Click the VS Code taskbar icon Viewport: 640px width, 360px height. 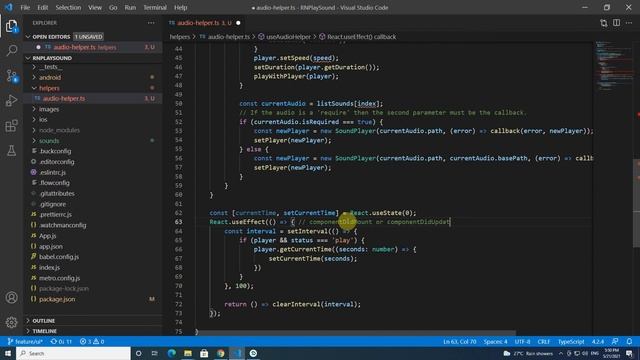pyautogui.click(x=237, y=353)
